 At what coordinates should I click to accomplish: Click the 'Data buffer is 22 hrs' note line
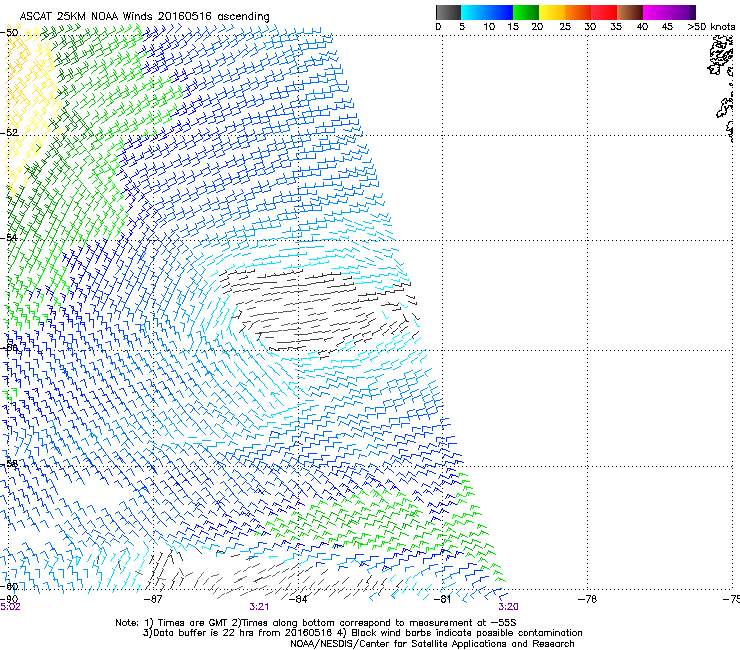pos(362,633)
